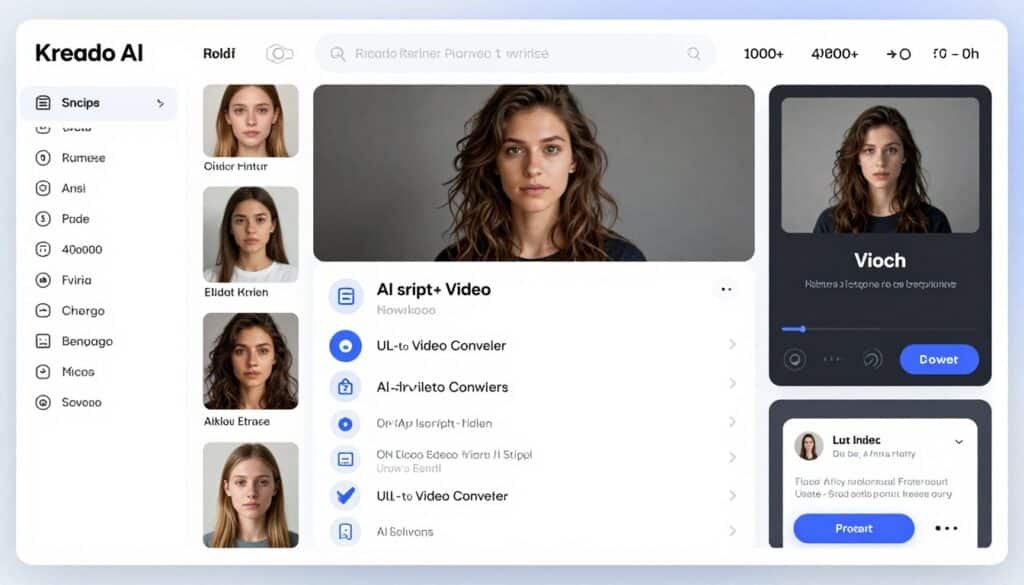Click the Dowet button
The width and height of the screenshot is (1024, 585).
point(938,358)
